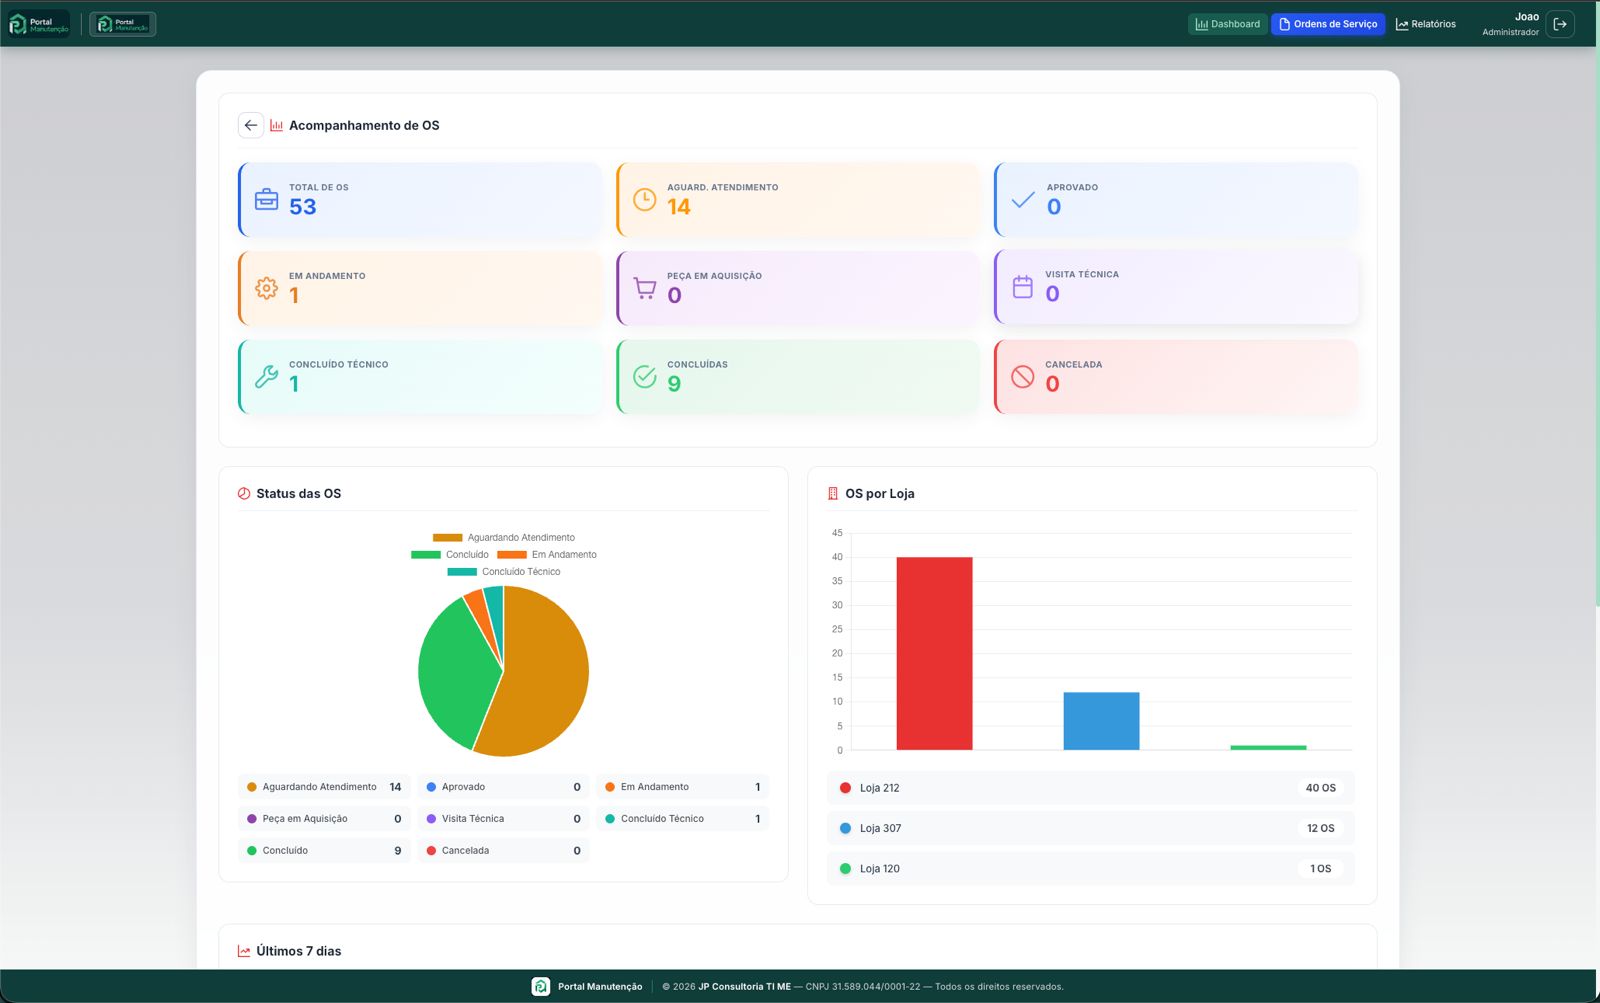1600x1003 pixels.
Task: Click the check-circle icon on Concluídas card
Action: pyautogui.click(x=645, y=376)
